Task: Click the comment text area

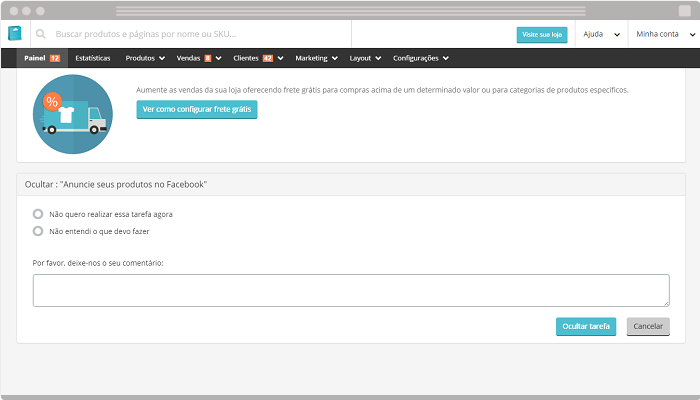Action: pos(351,291)
